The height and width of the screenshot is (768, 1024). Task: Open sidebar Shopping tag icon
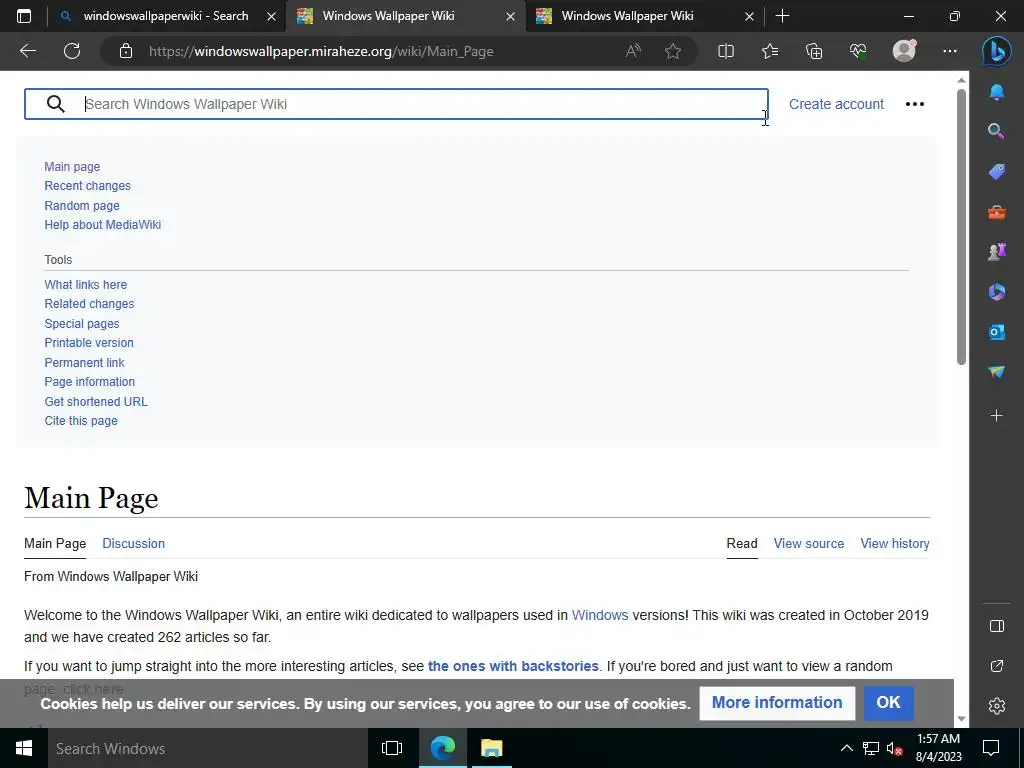[997, 172]
